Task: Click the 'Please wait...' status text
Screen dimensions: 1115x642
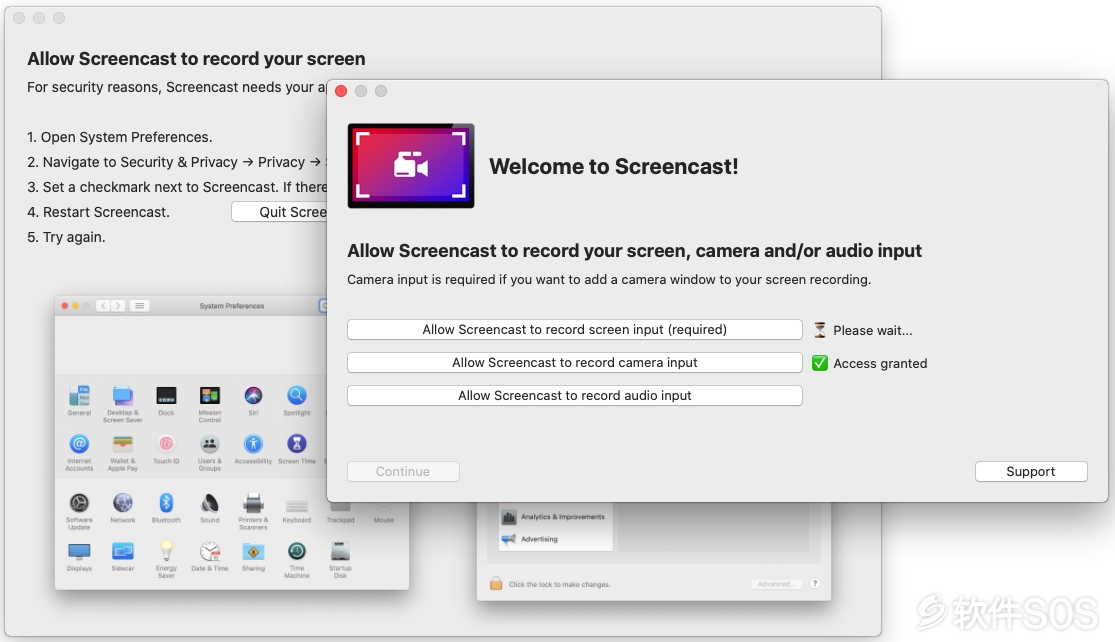Action: [x=873, y=331]
